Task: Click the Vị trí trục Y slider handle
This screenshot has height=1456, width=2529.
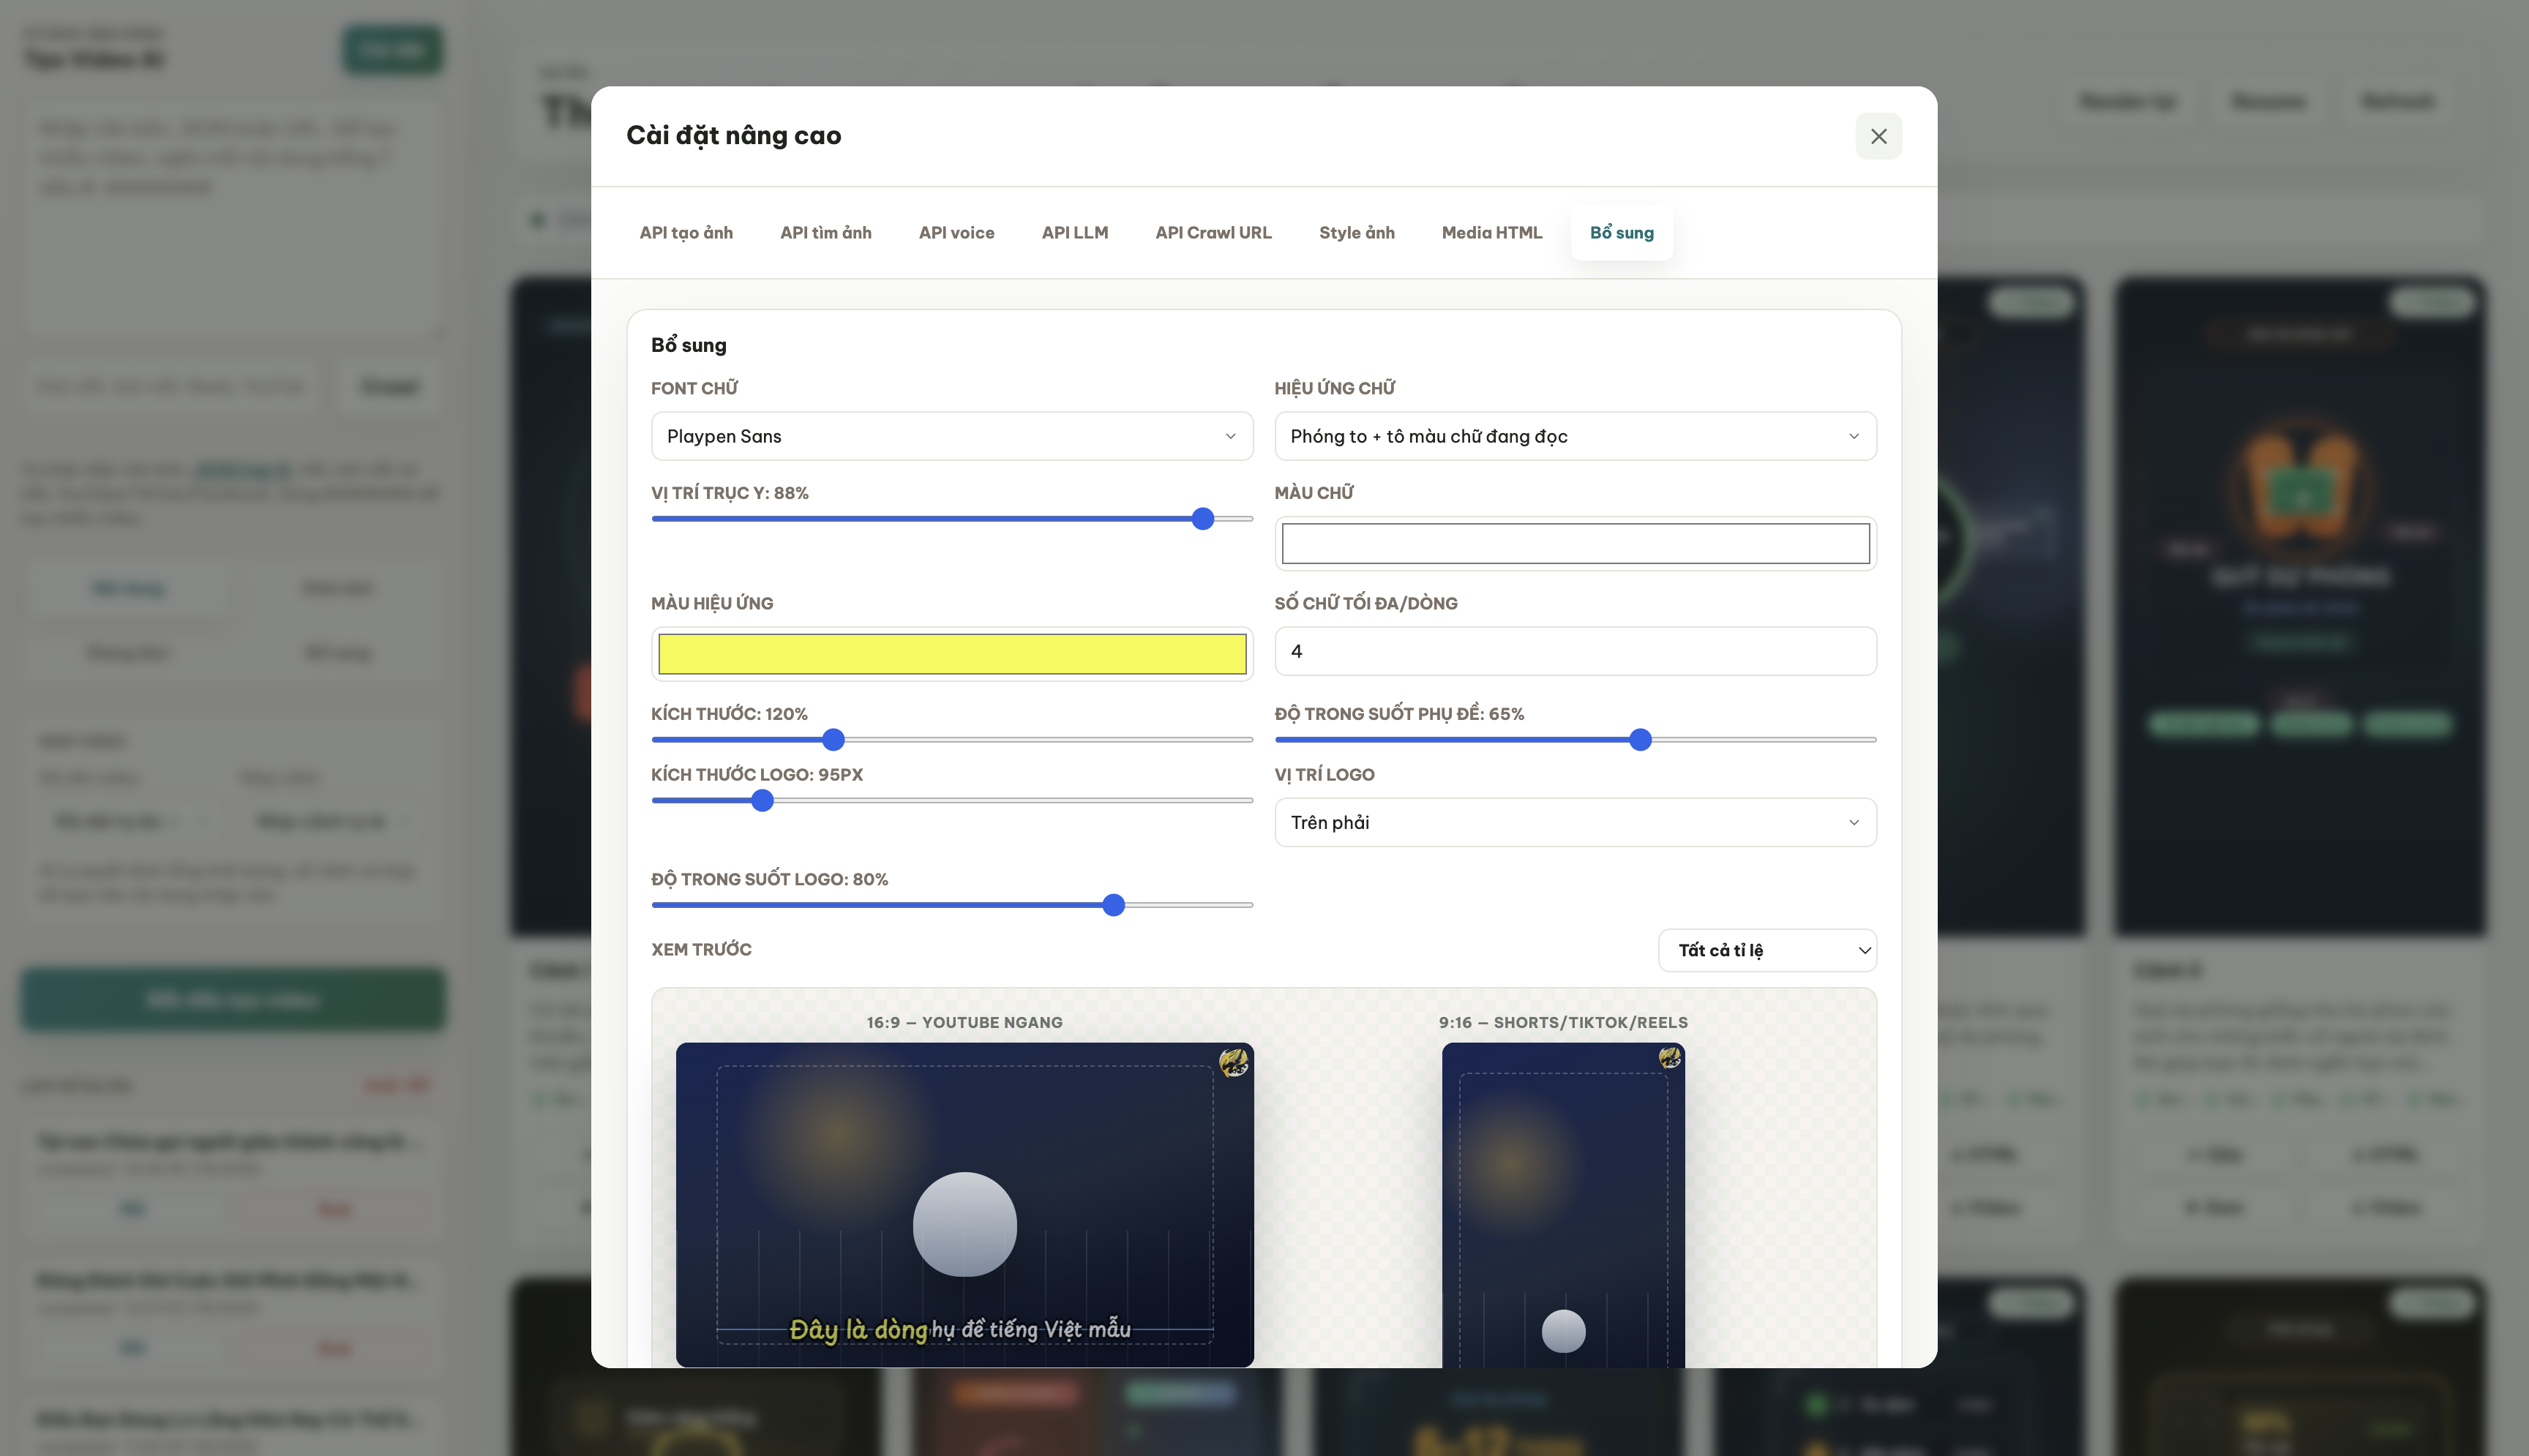Action: coord(1202,519)
